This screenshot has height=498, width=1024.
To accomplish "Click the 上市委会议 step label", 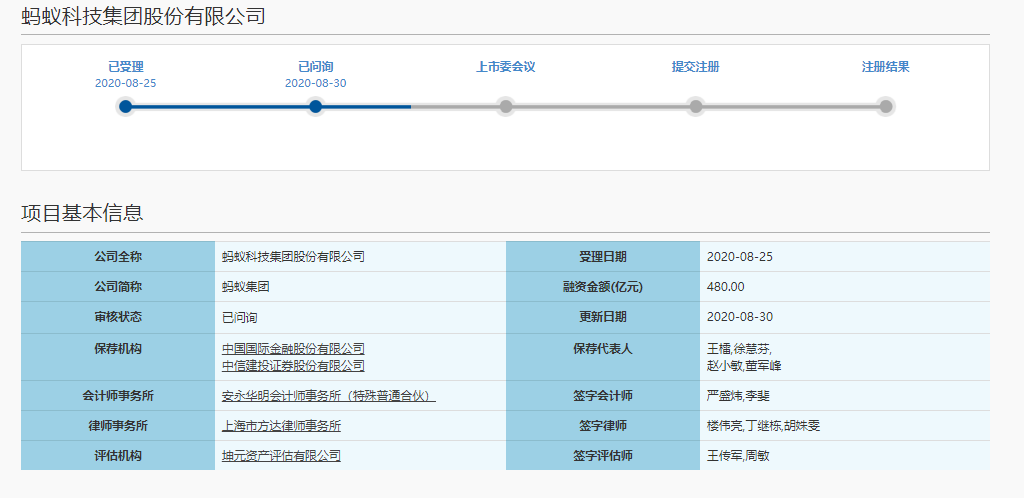I will pos(506,67).
